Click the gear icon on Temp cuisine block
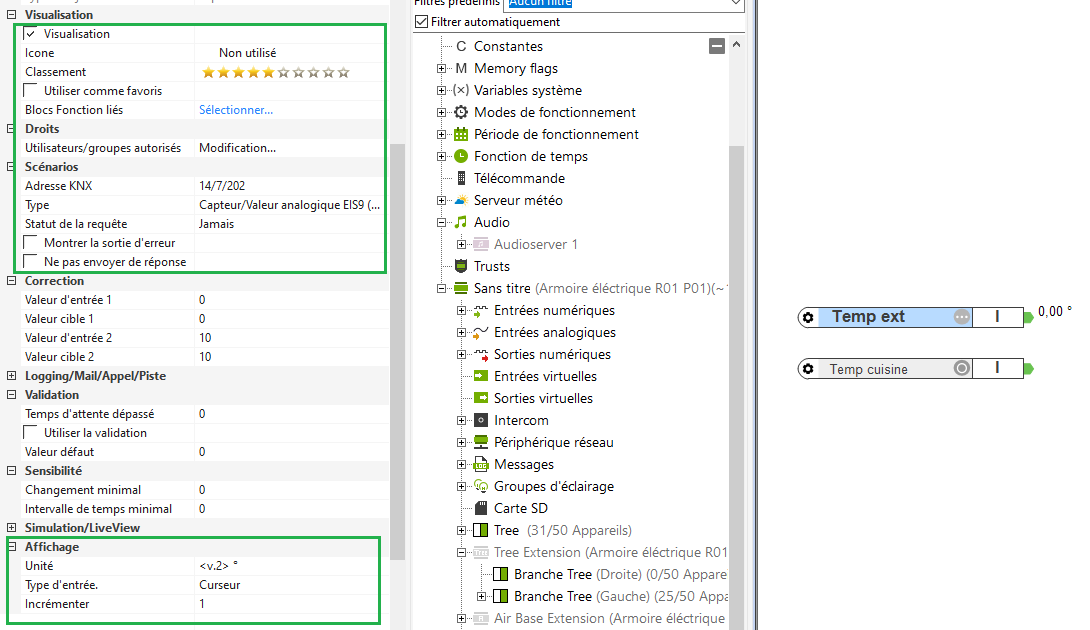The height and width of the screenshot is (630, 1090). (808, 369)
